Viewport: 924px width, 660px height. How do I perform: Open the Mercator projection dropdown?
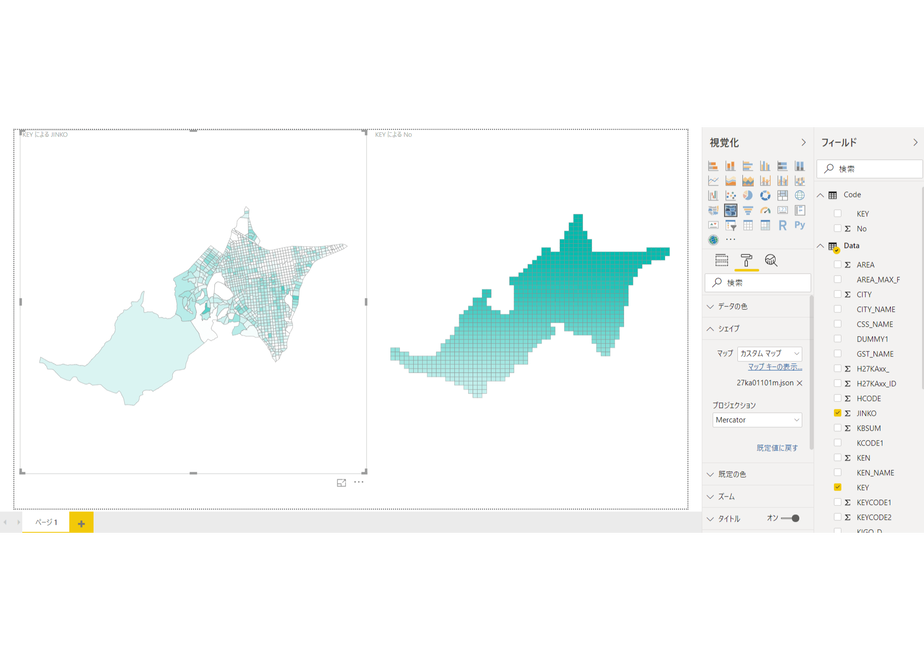click(x=757, y=420)
